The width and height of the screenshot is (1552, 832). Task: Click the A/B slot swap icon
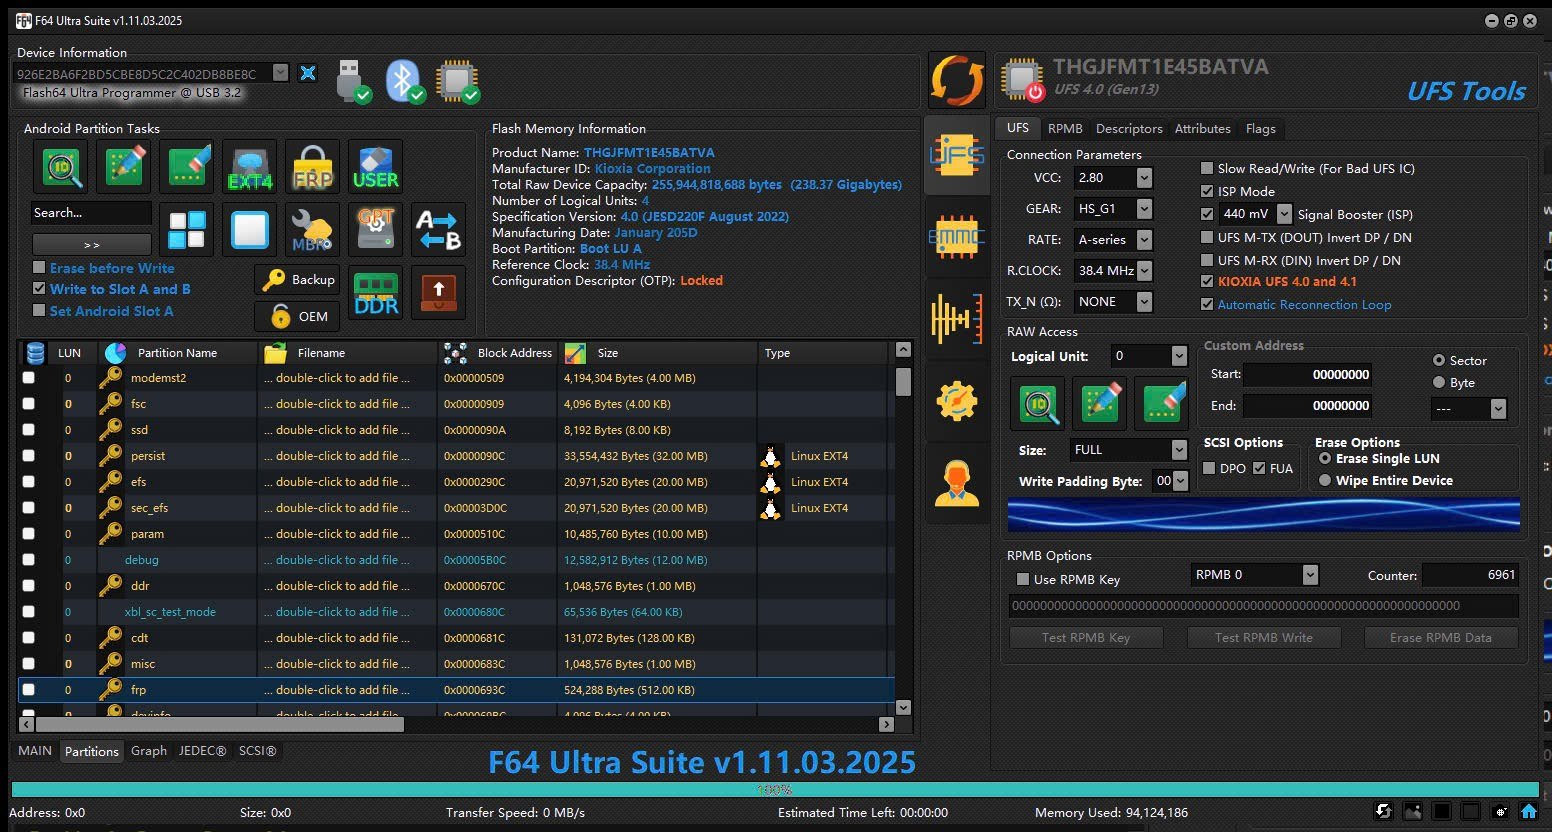pos(438,229)
